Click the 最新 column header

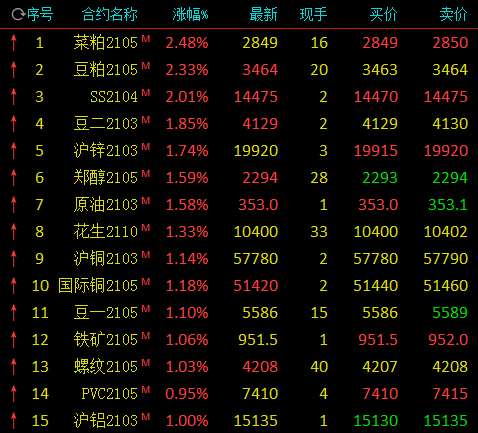click(263, 15)
